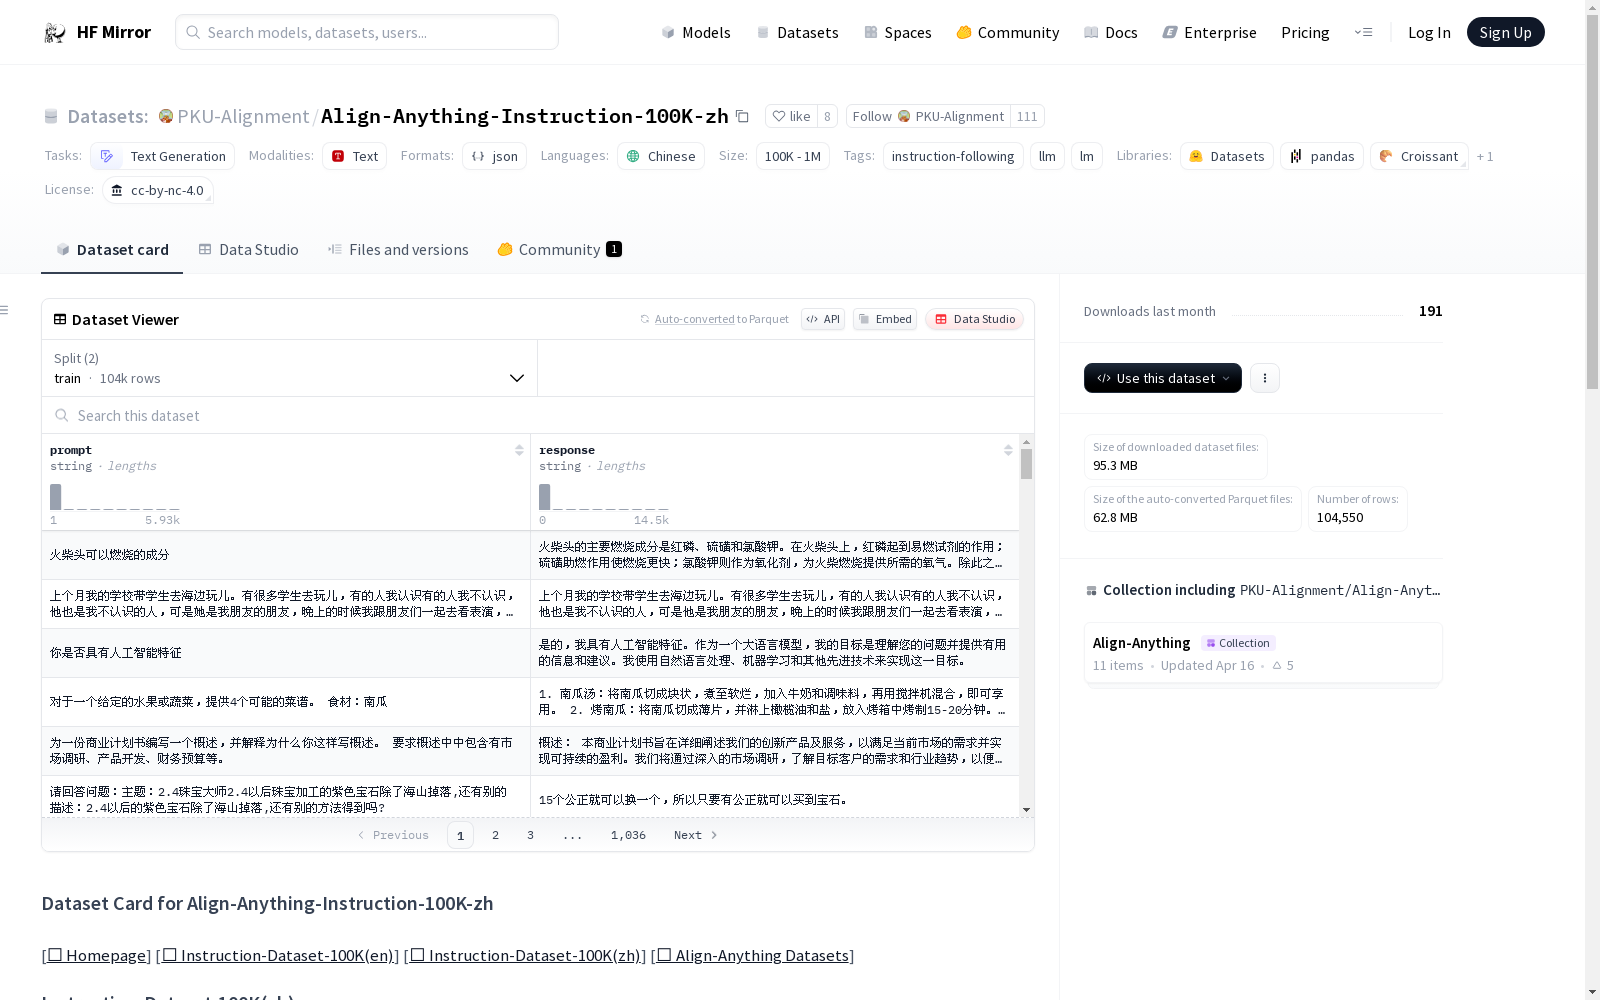Select the Text modality tag
Viewport: 1600px width, 1000px height.
[x=354, y=156]
